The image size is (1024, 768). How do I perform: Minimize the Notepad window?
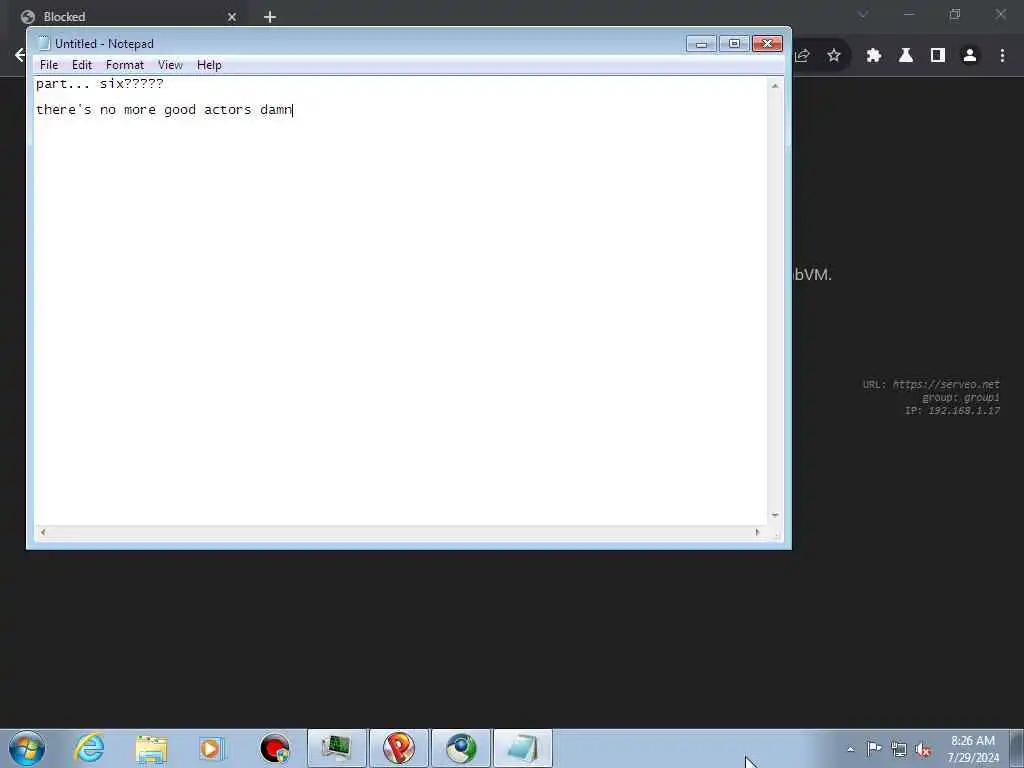click(x=701, y=44)
